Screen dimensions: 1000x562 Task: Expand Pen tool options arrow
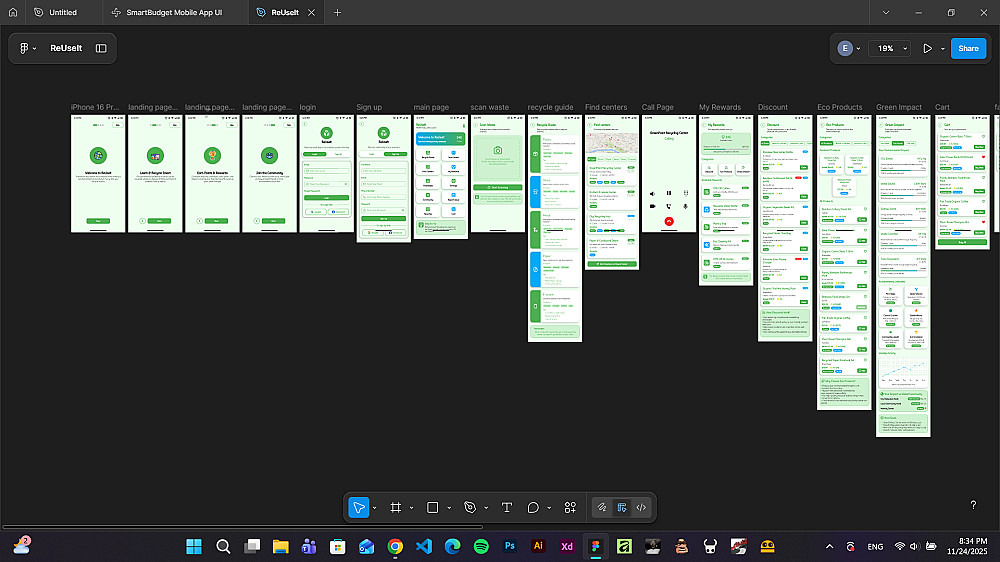(x=486, y=508)
